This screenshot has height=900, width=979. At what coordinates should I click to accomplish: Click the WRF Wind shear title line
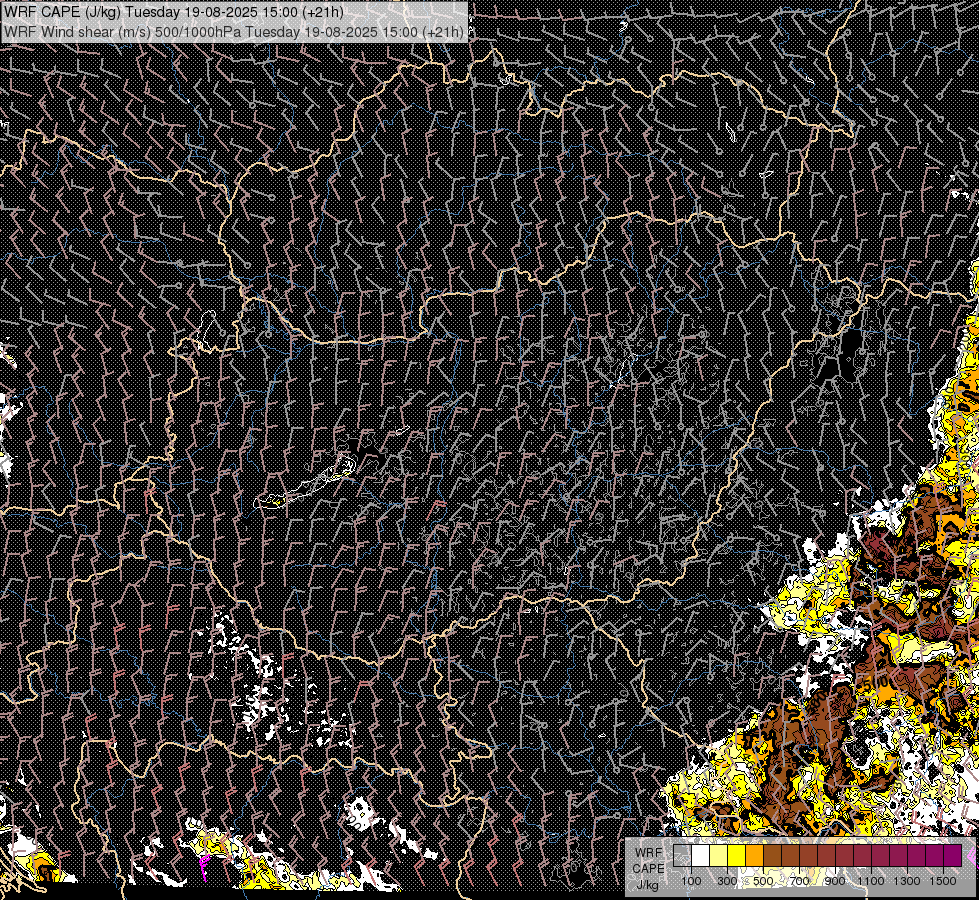tap(234, 32)
